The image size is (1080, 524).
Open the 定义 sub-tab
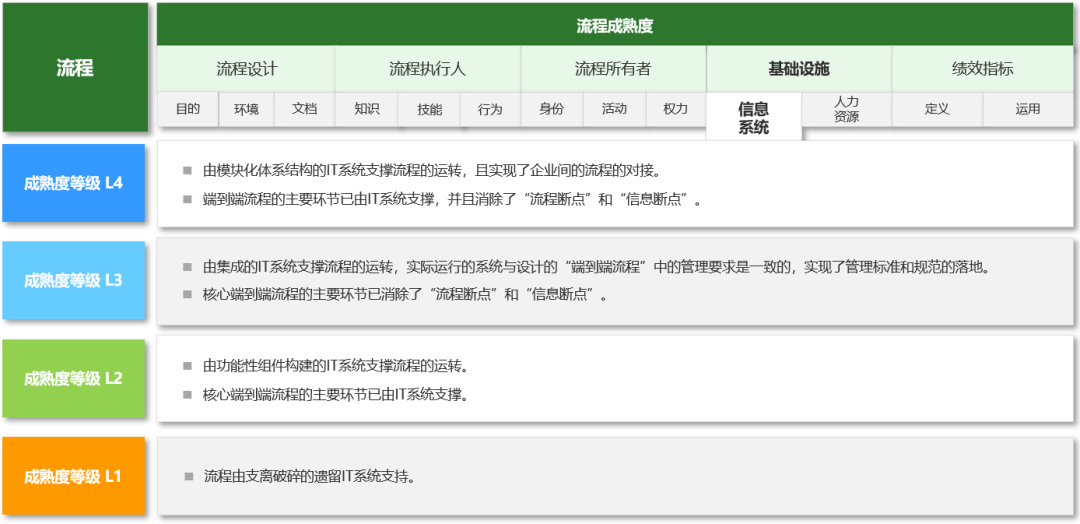937,109
